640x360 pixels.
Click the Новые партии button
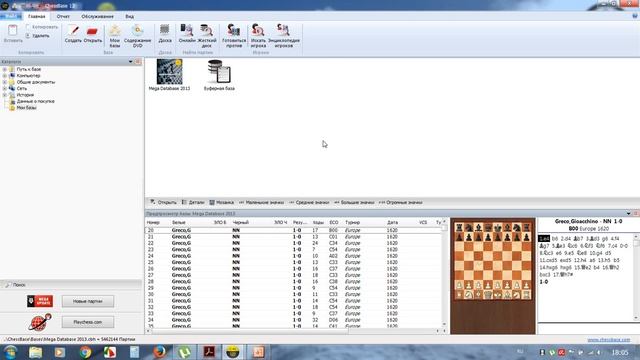click(x=88, y=301)
